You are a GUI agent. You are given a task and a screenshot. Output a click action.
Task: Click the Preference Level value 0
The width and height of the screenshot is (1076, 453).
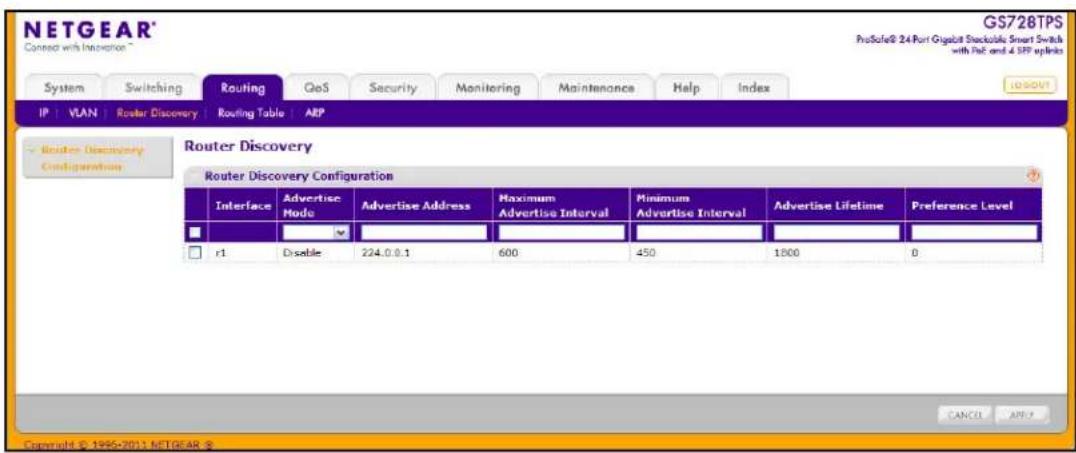(x=915, y=253)
